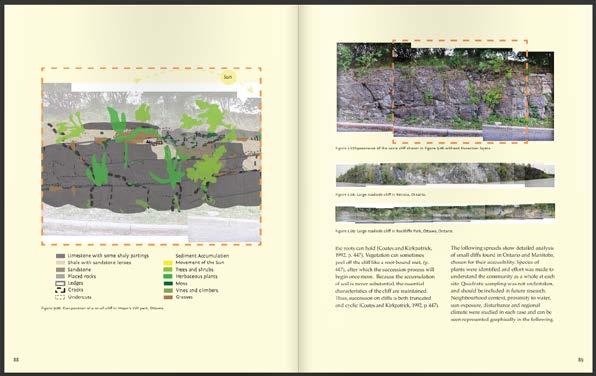Click the yellow Sun circle in diagram
Viewport: 596px width, 376px height.
pyautogui.click(x=228, y=77)
